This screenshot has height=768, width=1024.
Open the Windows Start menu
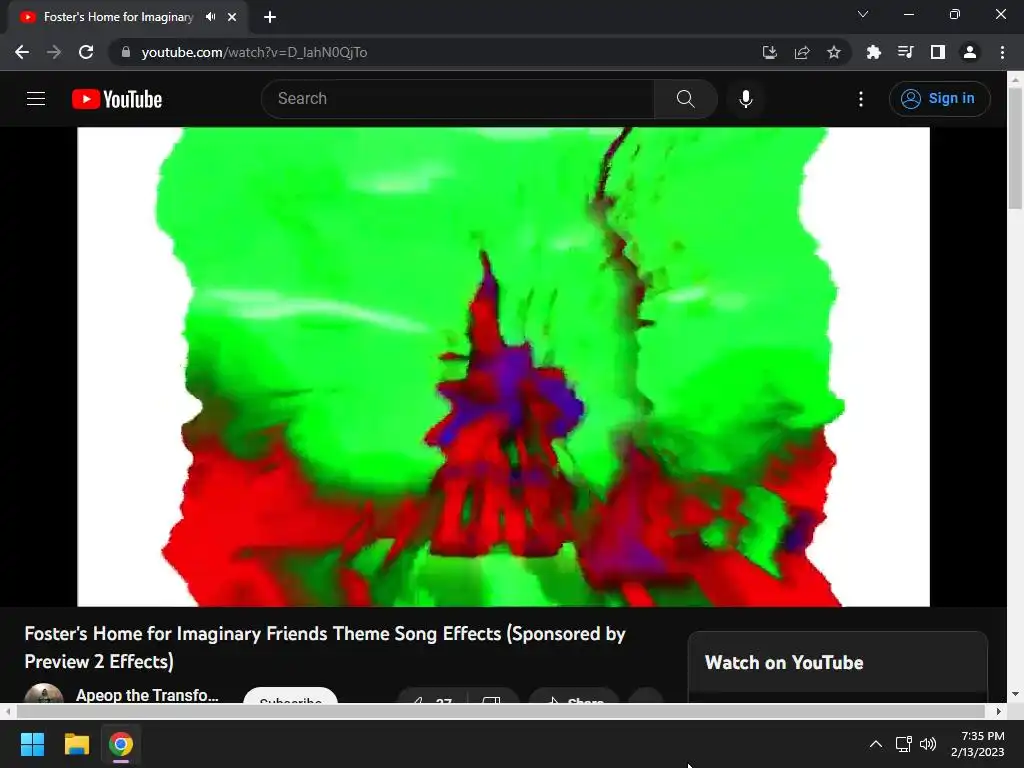point(32,744)
